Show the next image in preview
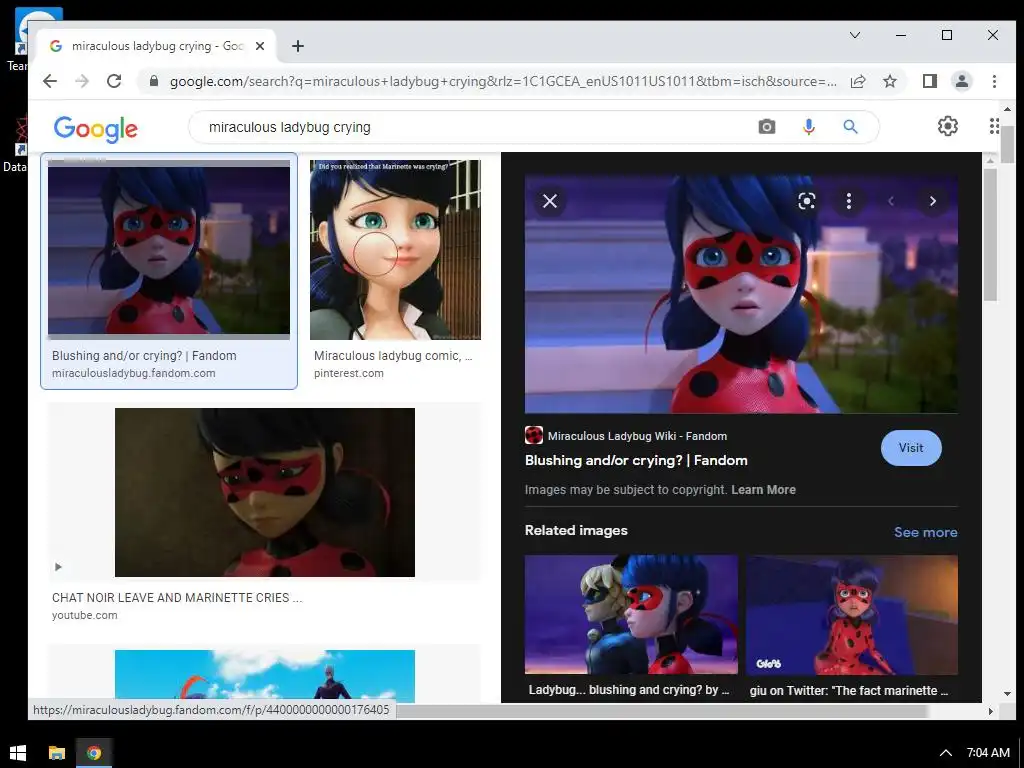Viewport: 1024px width, 768px height. click(x=933, y=201)
